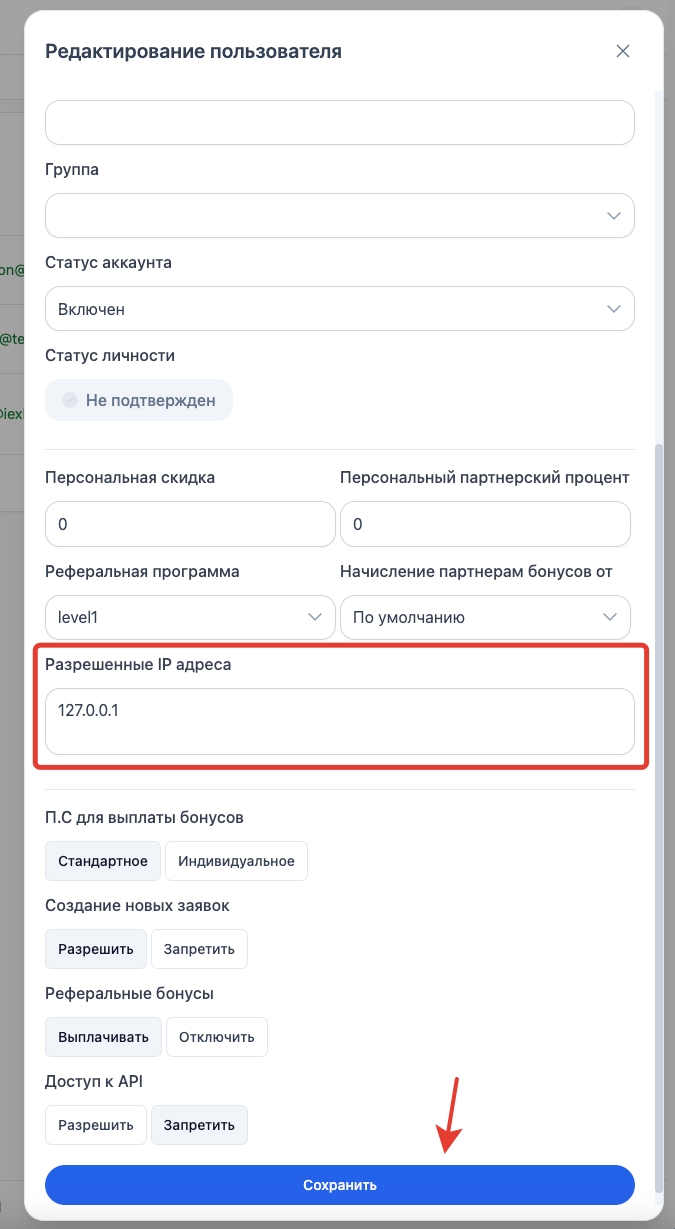Select Отключить for referral bonuses
This screenshot has width=675, height=1229.
217,1037
